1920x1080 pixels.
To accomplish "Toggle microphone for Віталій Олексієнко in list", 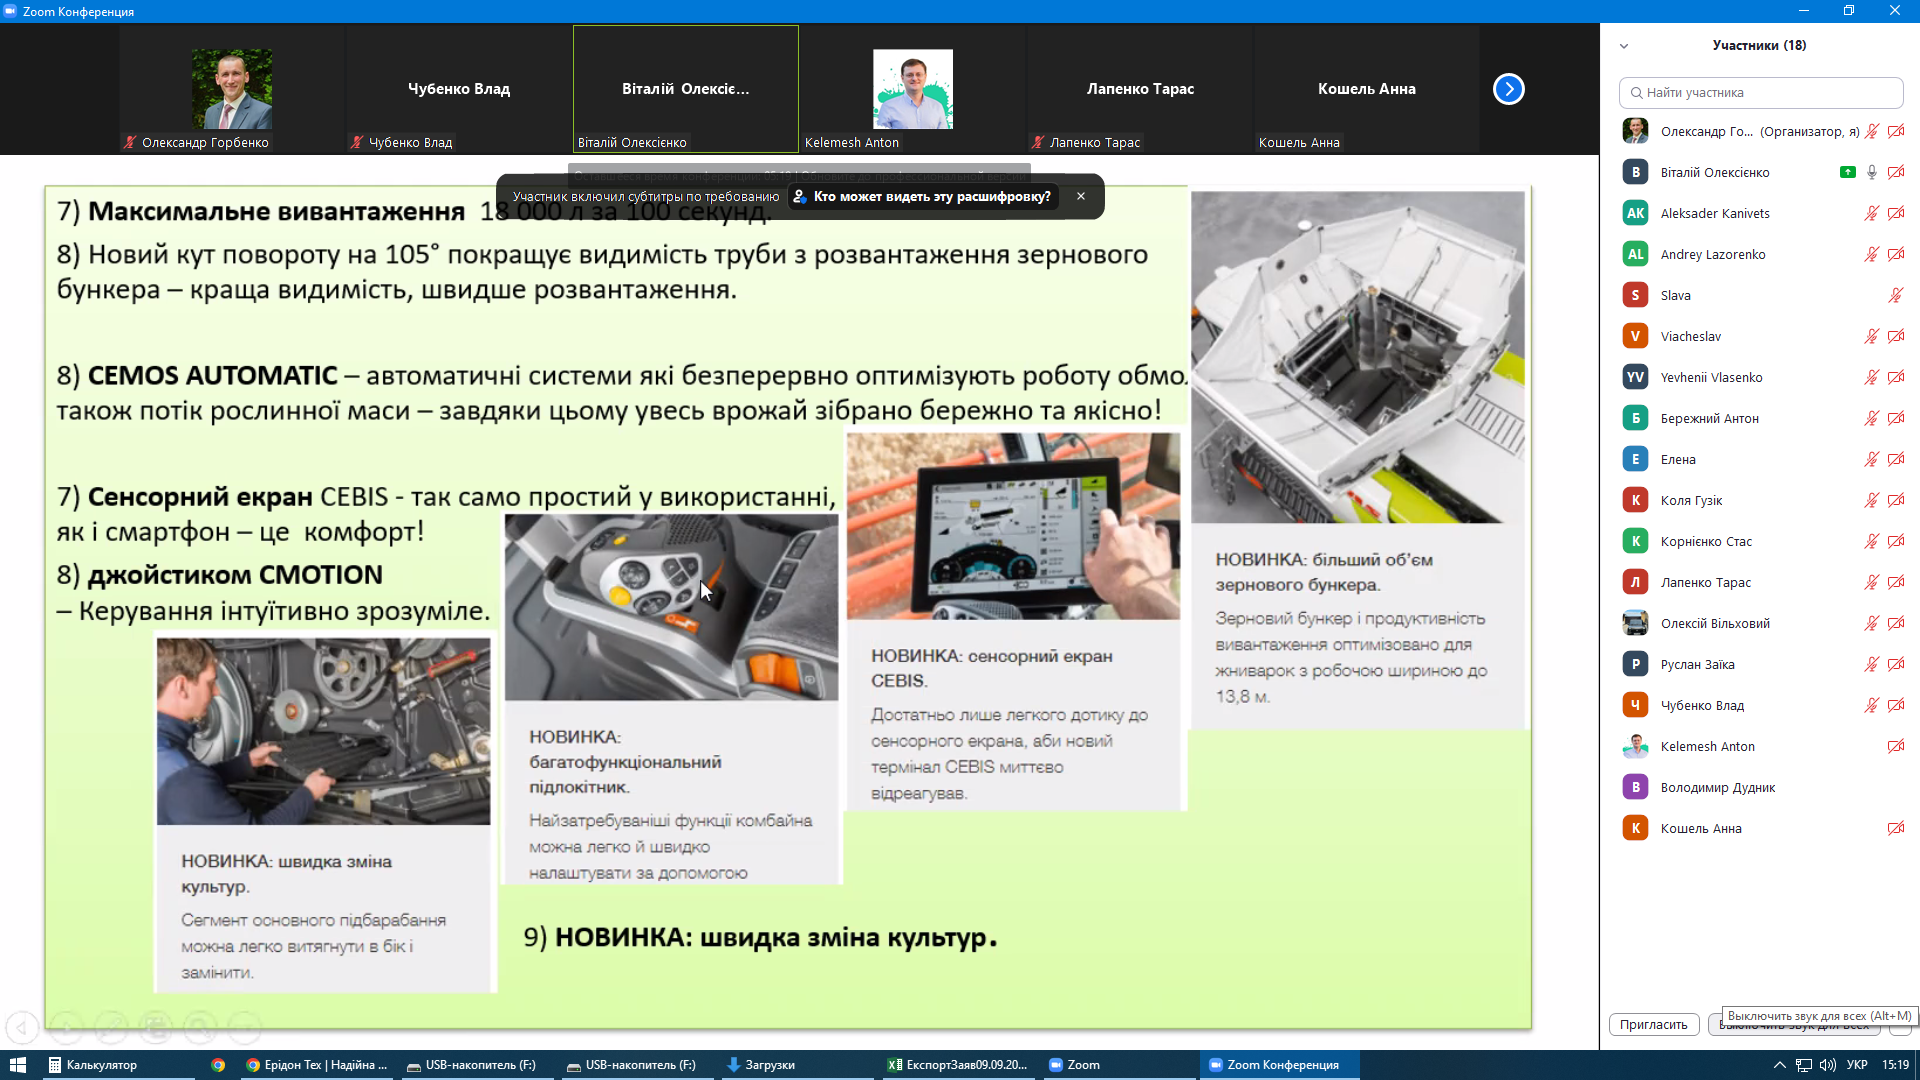I will 1872,172.
